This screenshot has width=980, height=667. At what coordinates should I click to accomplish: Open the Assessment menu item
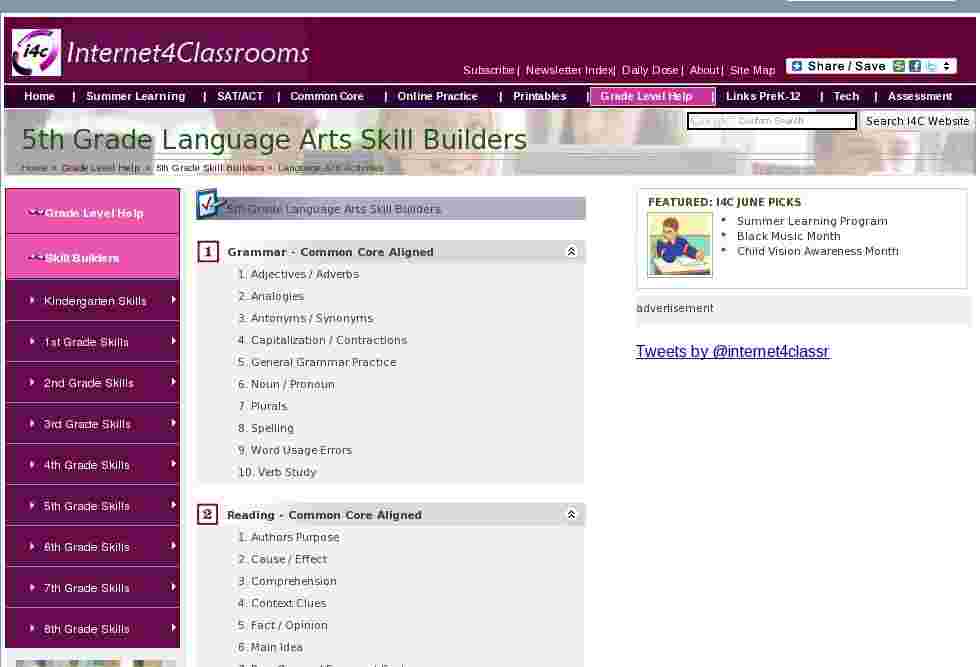[x=919, y=96]
